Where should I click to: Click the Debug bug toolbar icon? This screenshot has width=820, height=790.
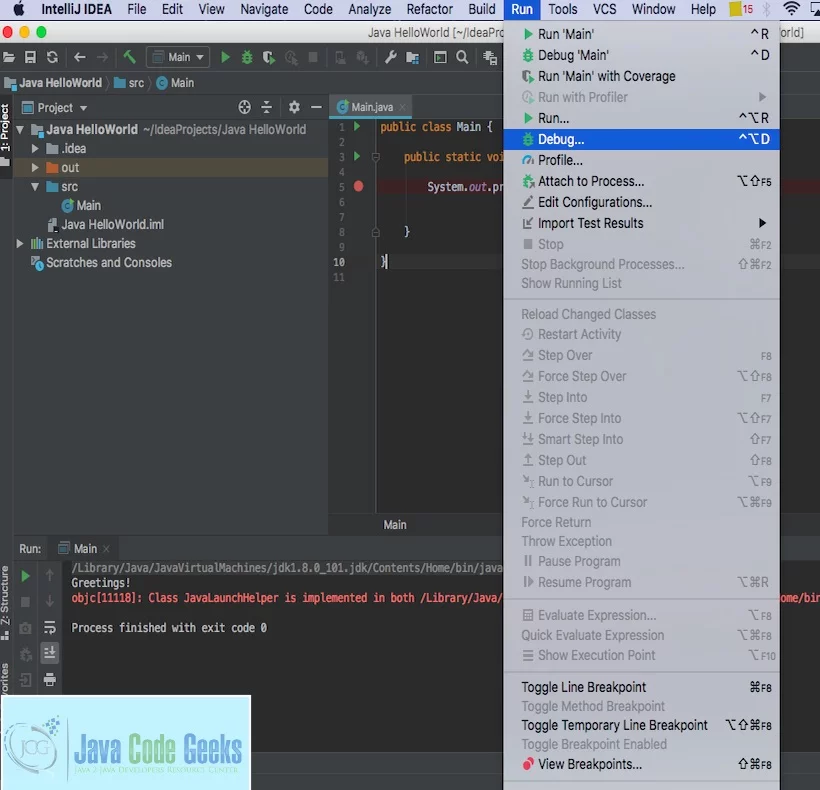(x=247, y=57)
